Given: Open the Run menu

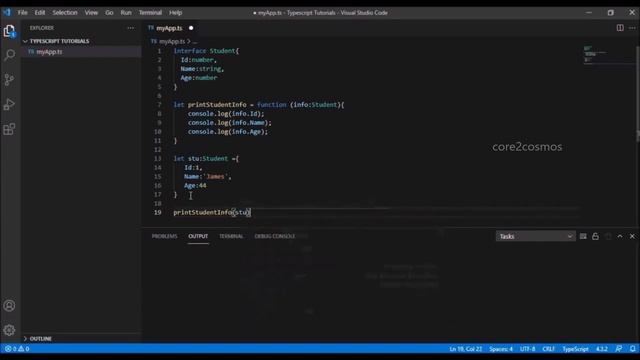Looking at the screenshot, I should (x=126, y=13).
